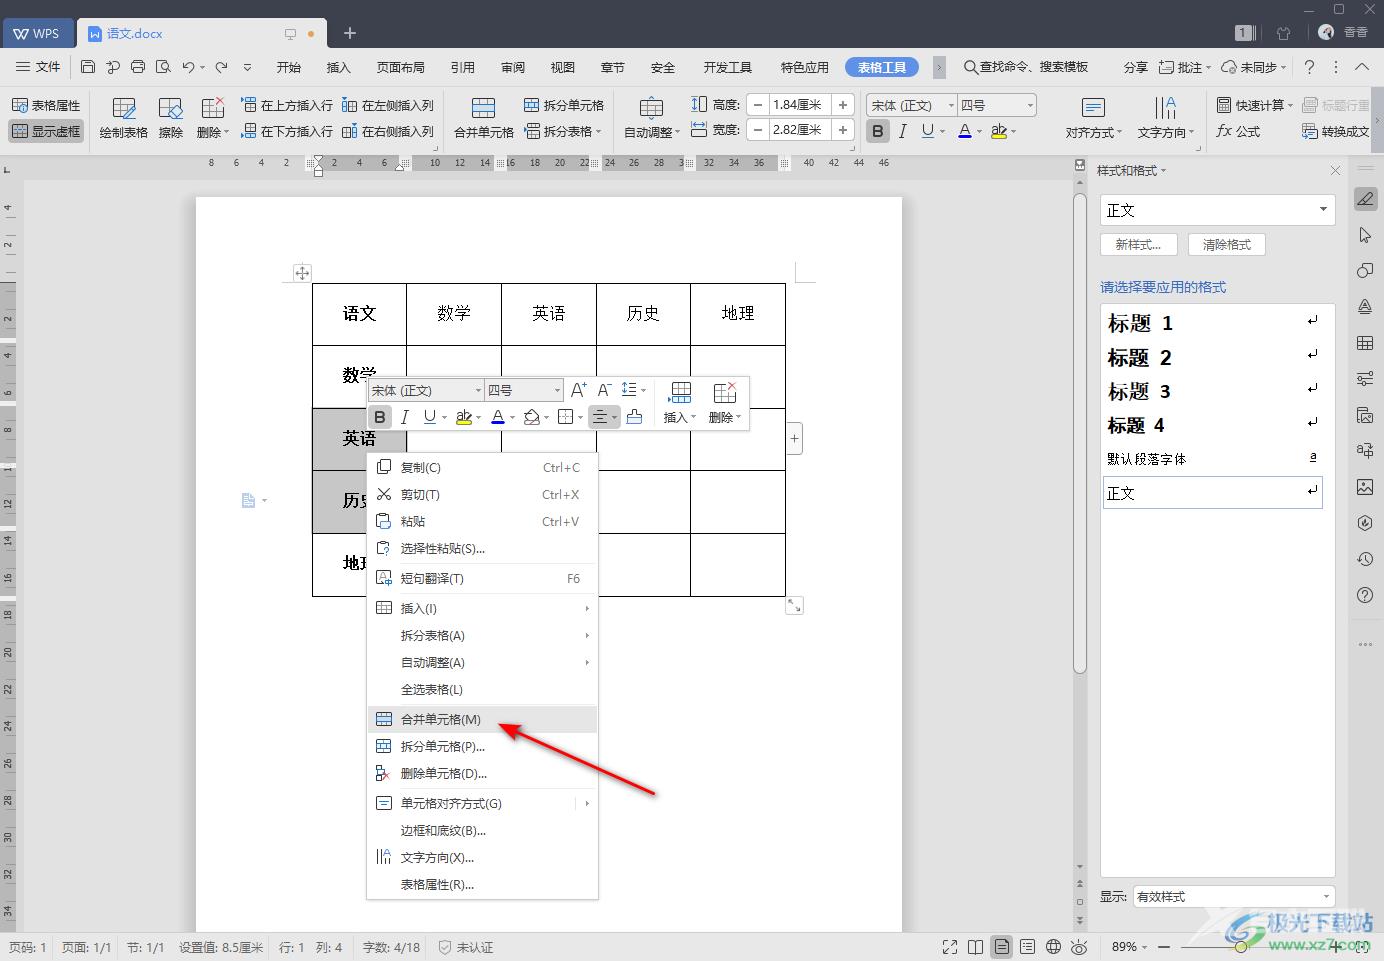The height and width of the screenshot is (961, 1384).
Task: Open the 89% zoom level dropdown
Action: (1130, 947)
